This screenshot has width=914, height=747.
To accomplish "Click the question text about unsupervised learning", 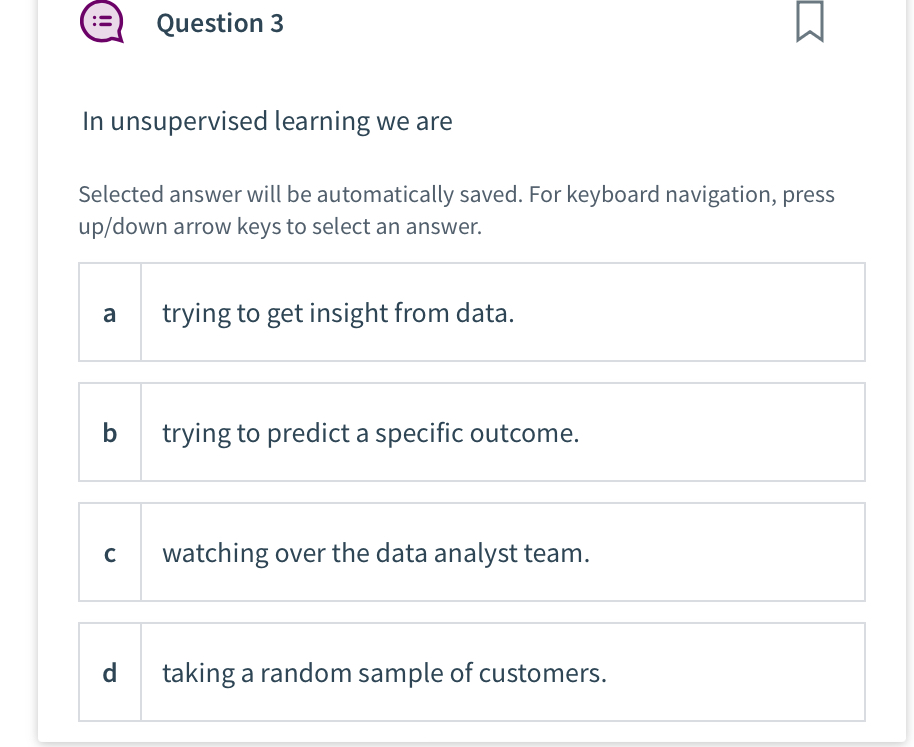I will [267, 121].
